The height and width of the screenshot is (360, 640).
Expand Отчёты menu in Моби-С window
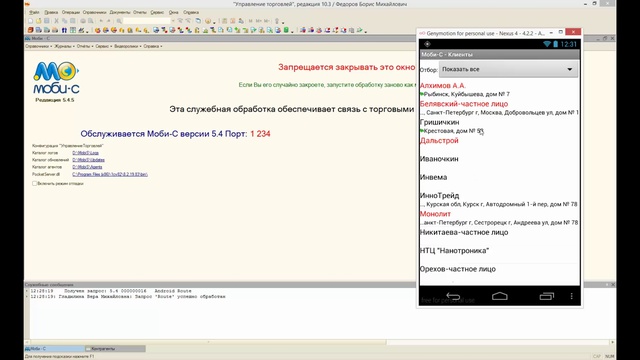pos(84,46)
